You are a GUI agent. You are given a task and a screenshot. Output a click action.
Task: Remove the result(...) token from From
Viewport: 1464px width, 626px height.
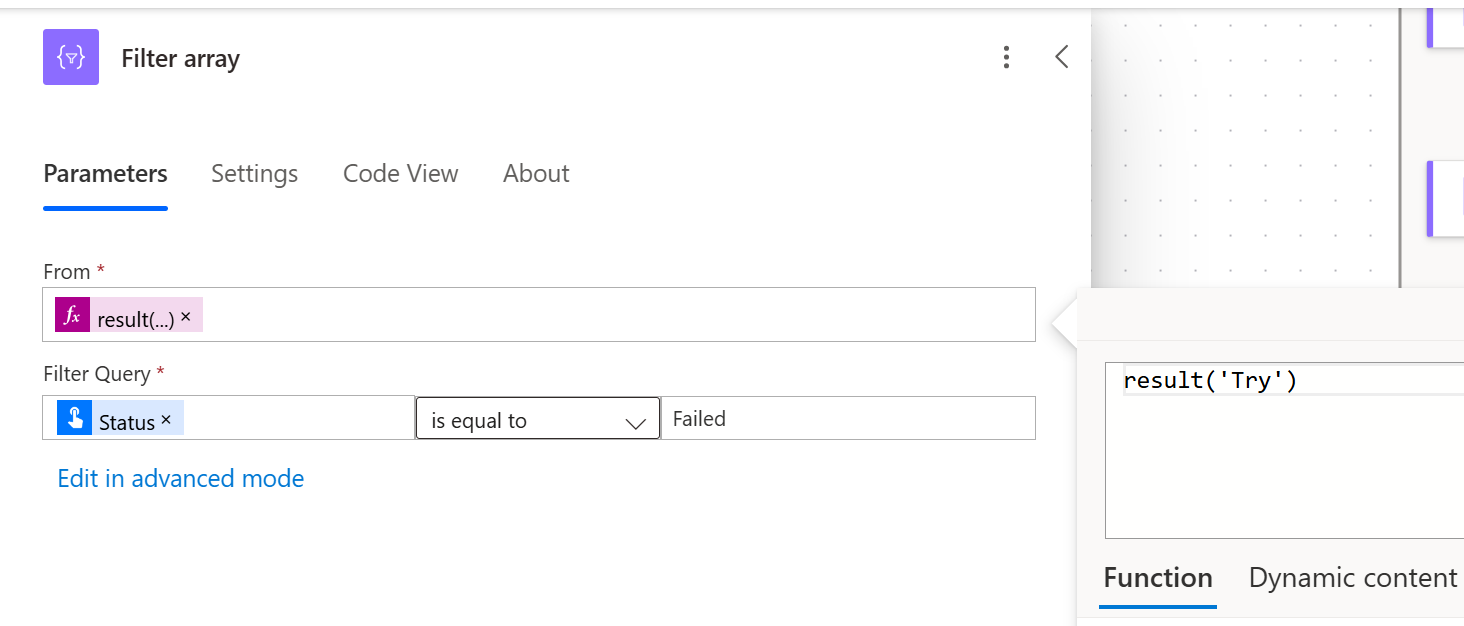point(186,316)
